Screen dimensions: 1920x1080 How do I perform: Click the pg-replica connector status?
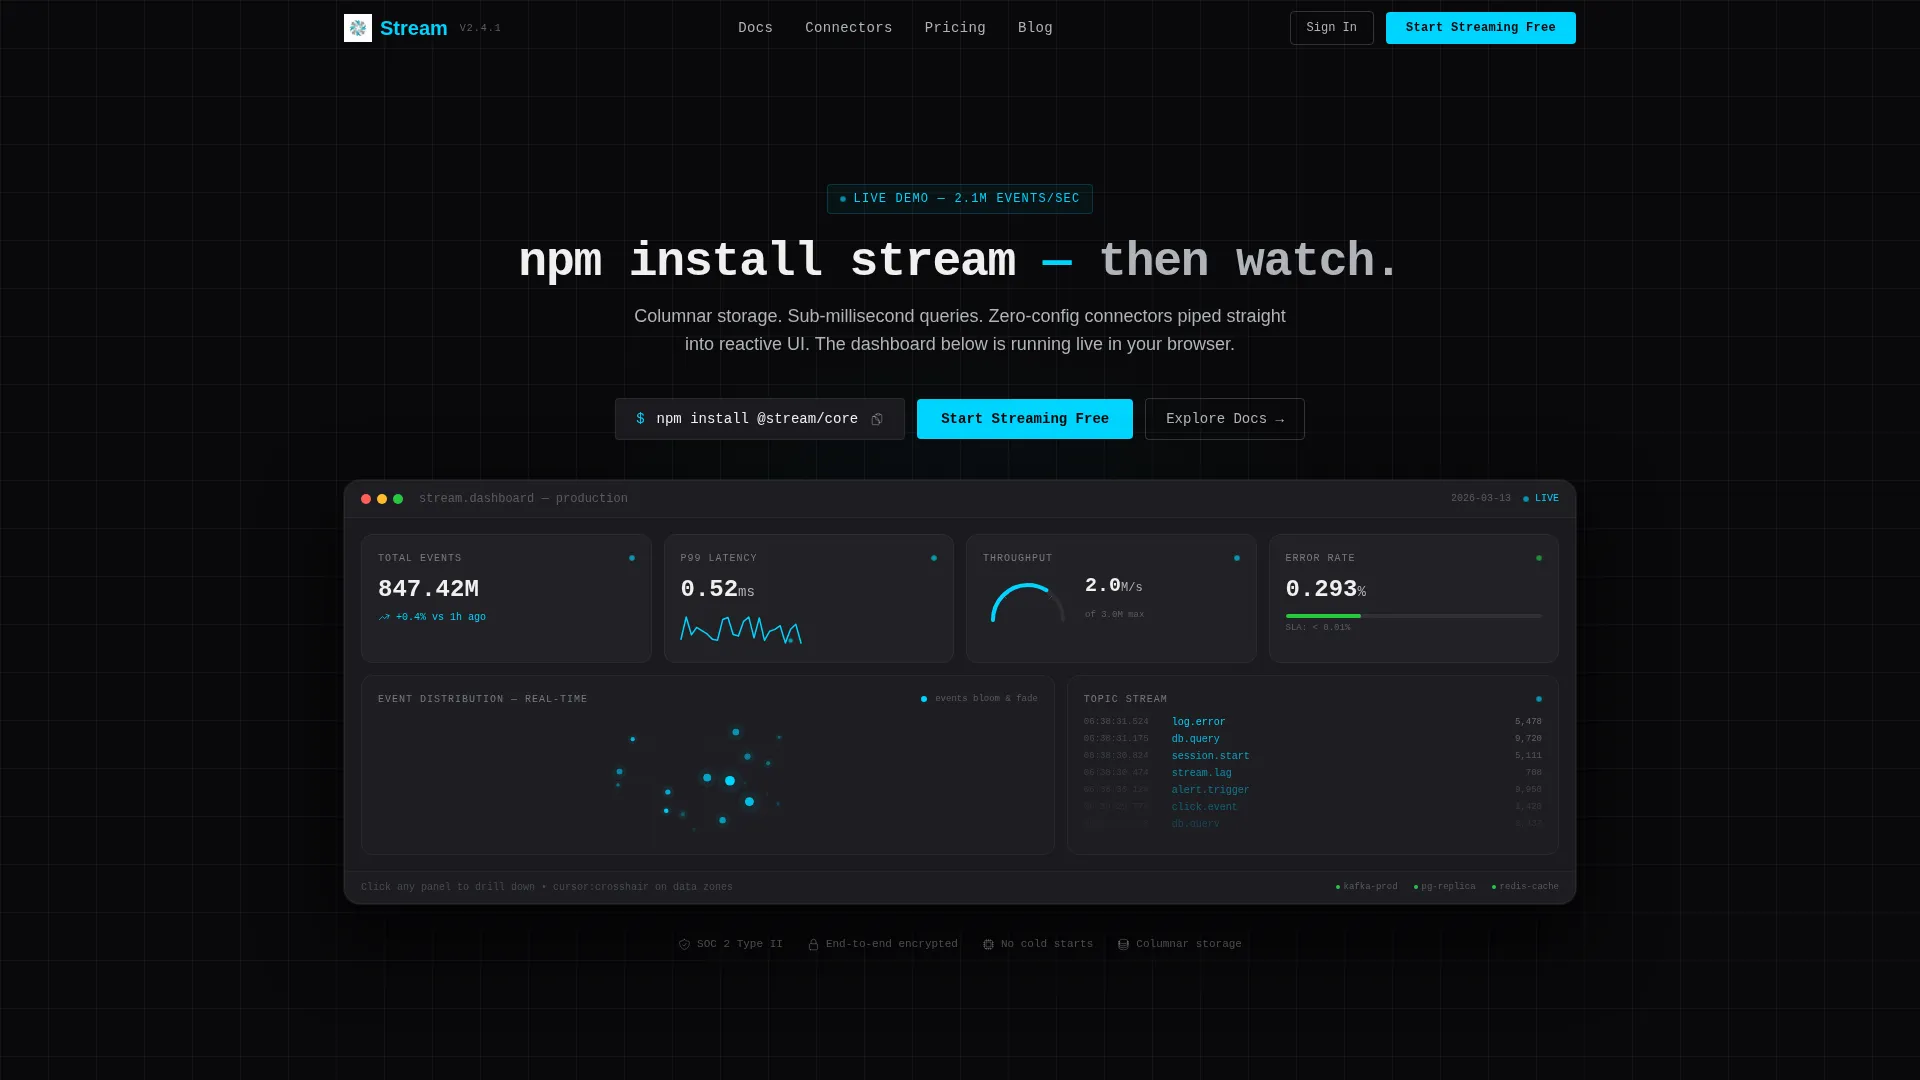click(x=1444, y=887)
